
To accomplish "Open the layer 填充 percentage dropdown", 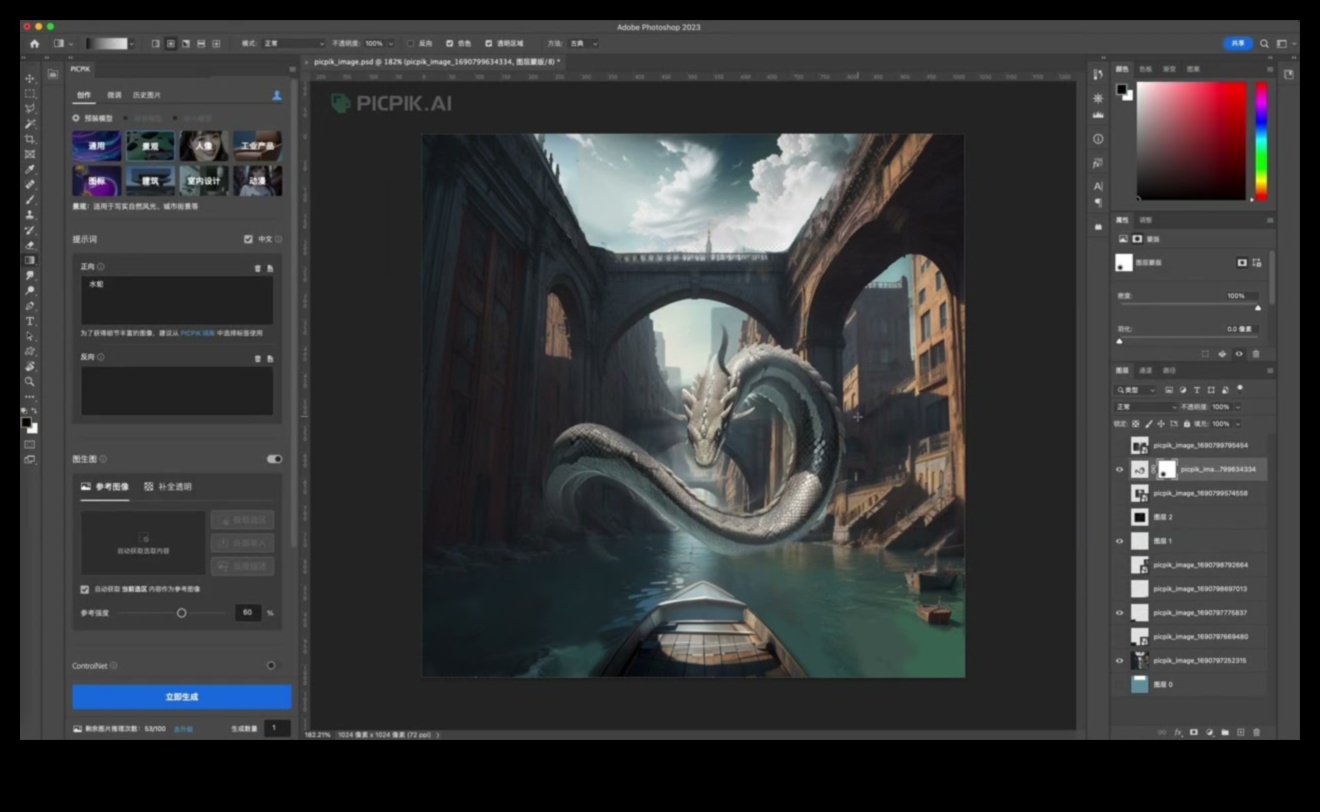I will coord(1237,424).
